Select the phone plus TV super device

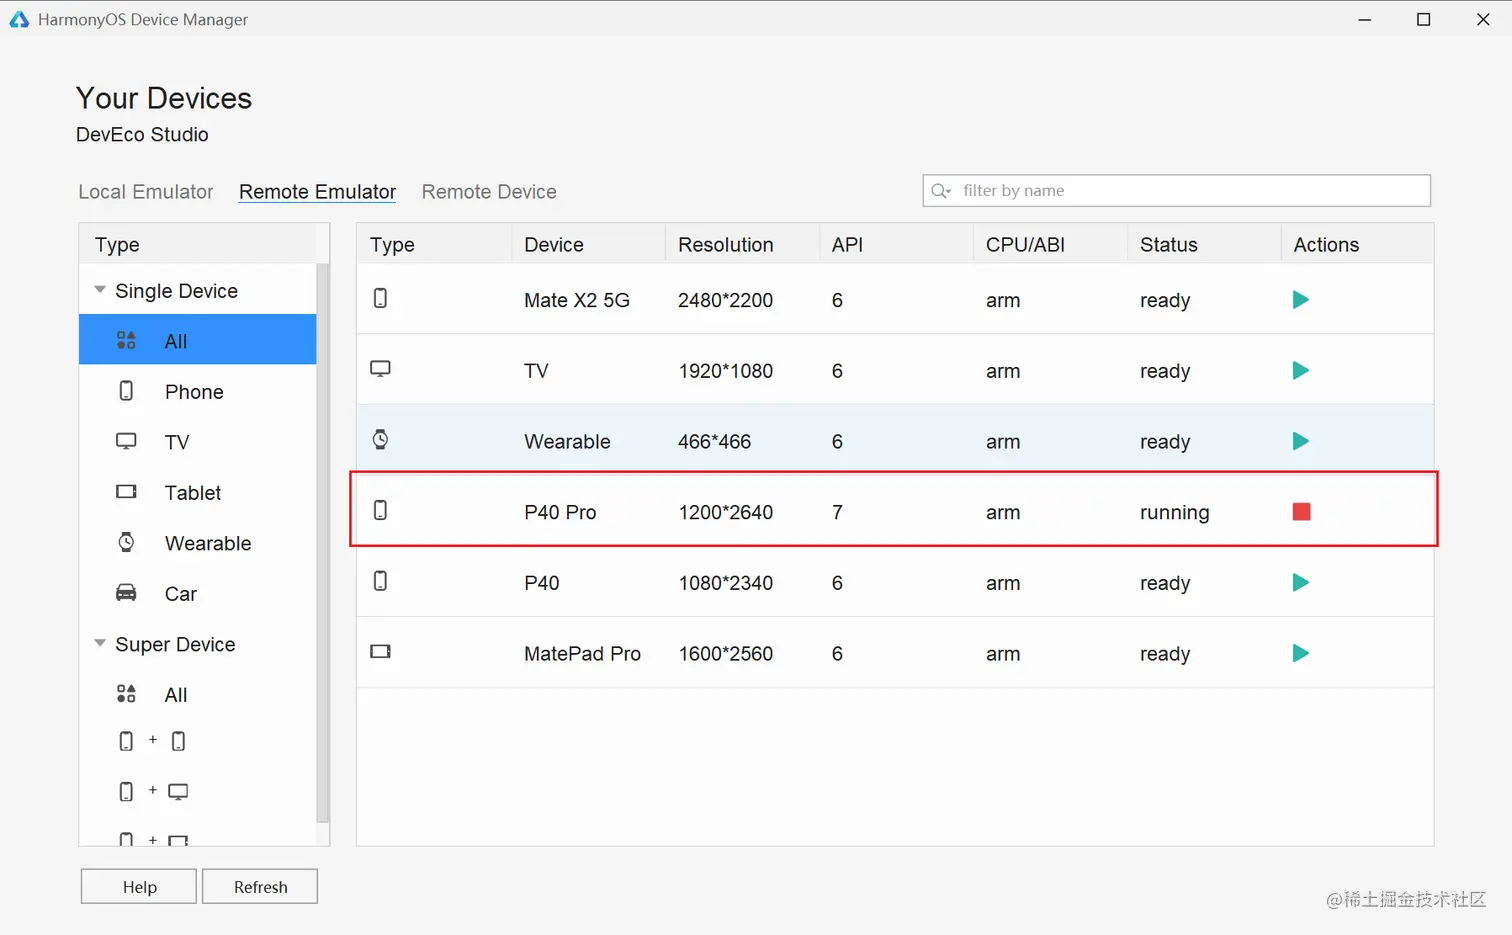pos(153,792)
